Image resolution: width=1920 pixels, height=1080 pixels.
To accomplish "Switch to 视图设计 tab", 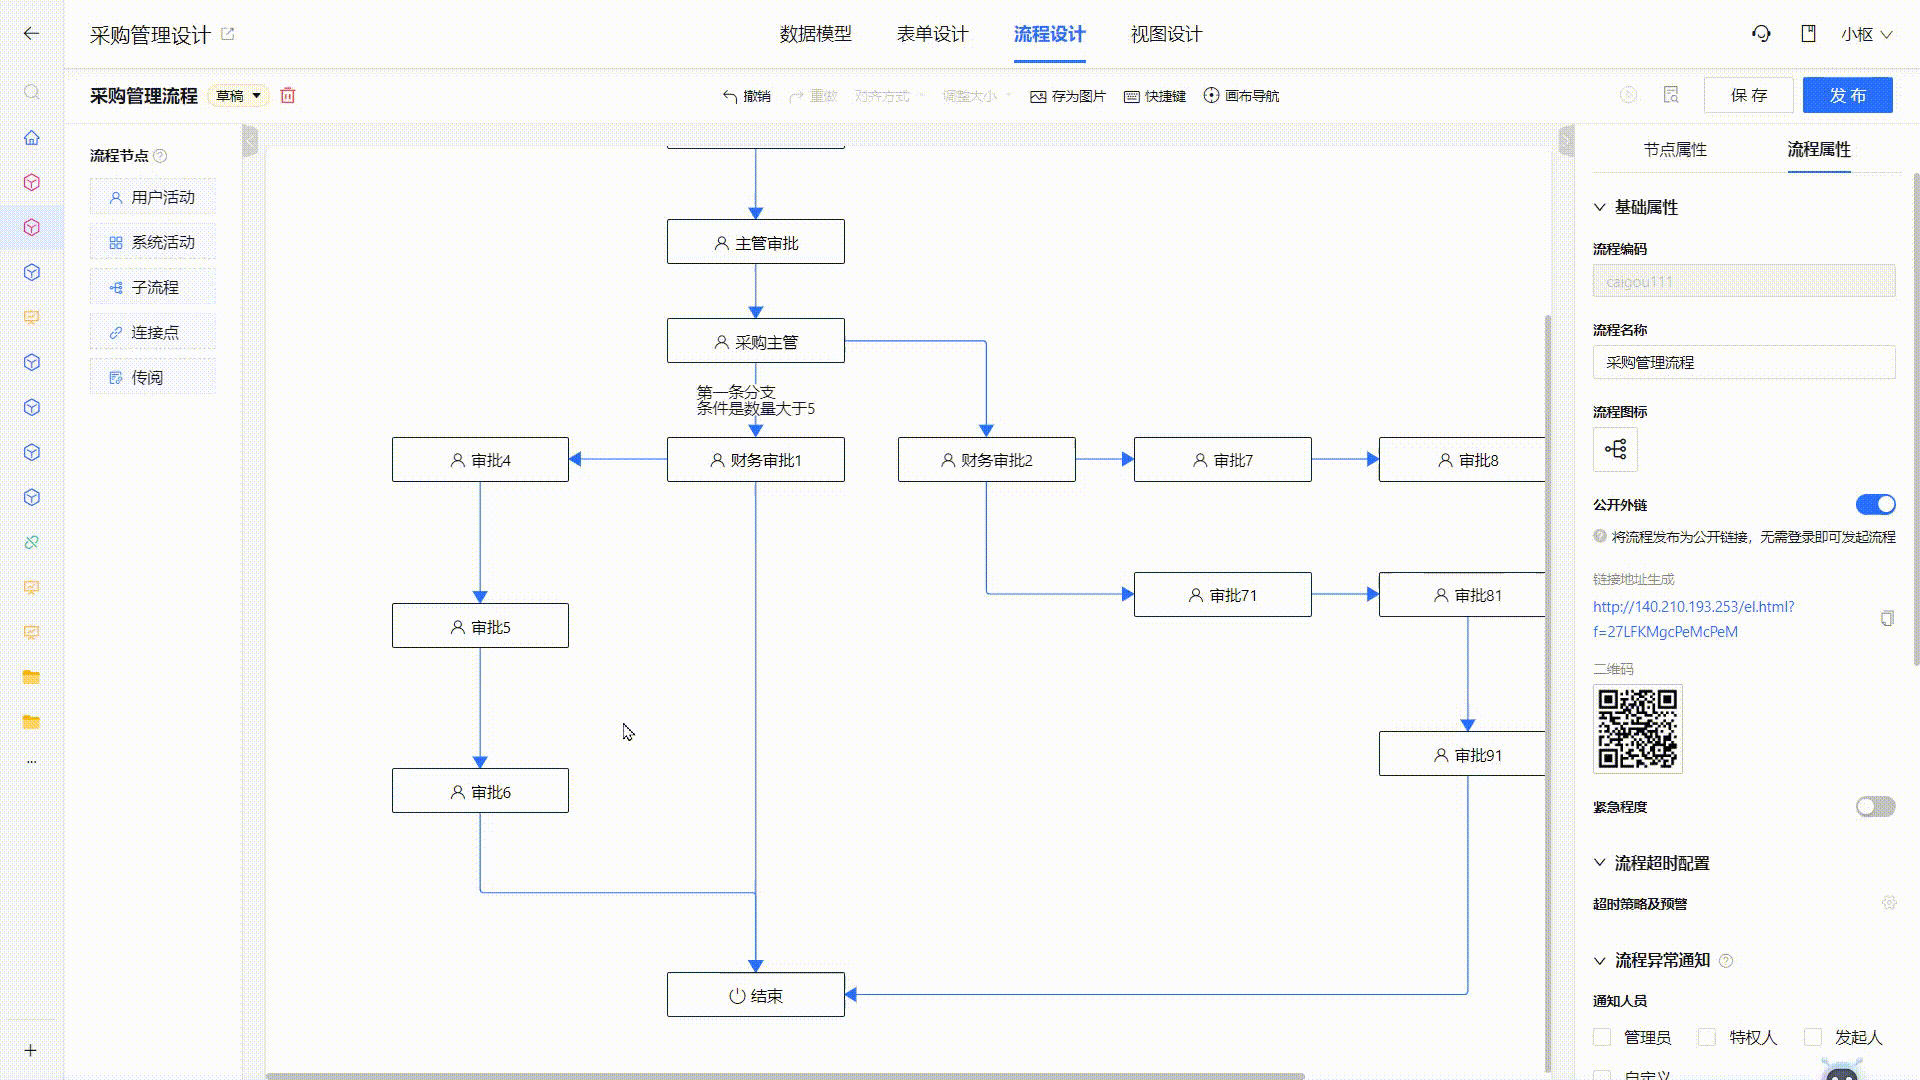I will click(x=1166, y=34).
